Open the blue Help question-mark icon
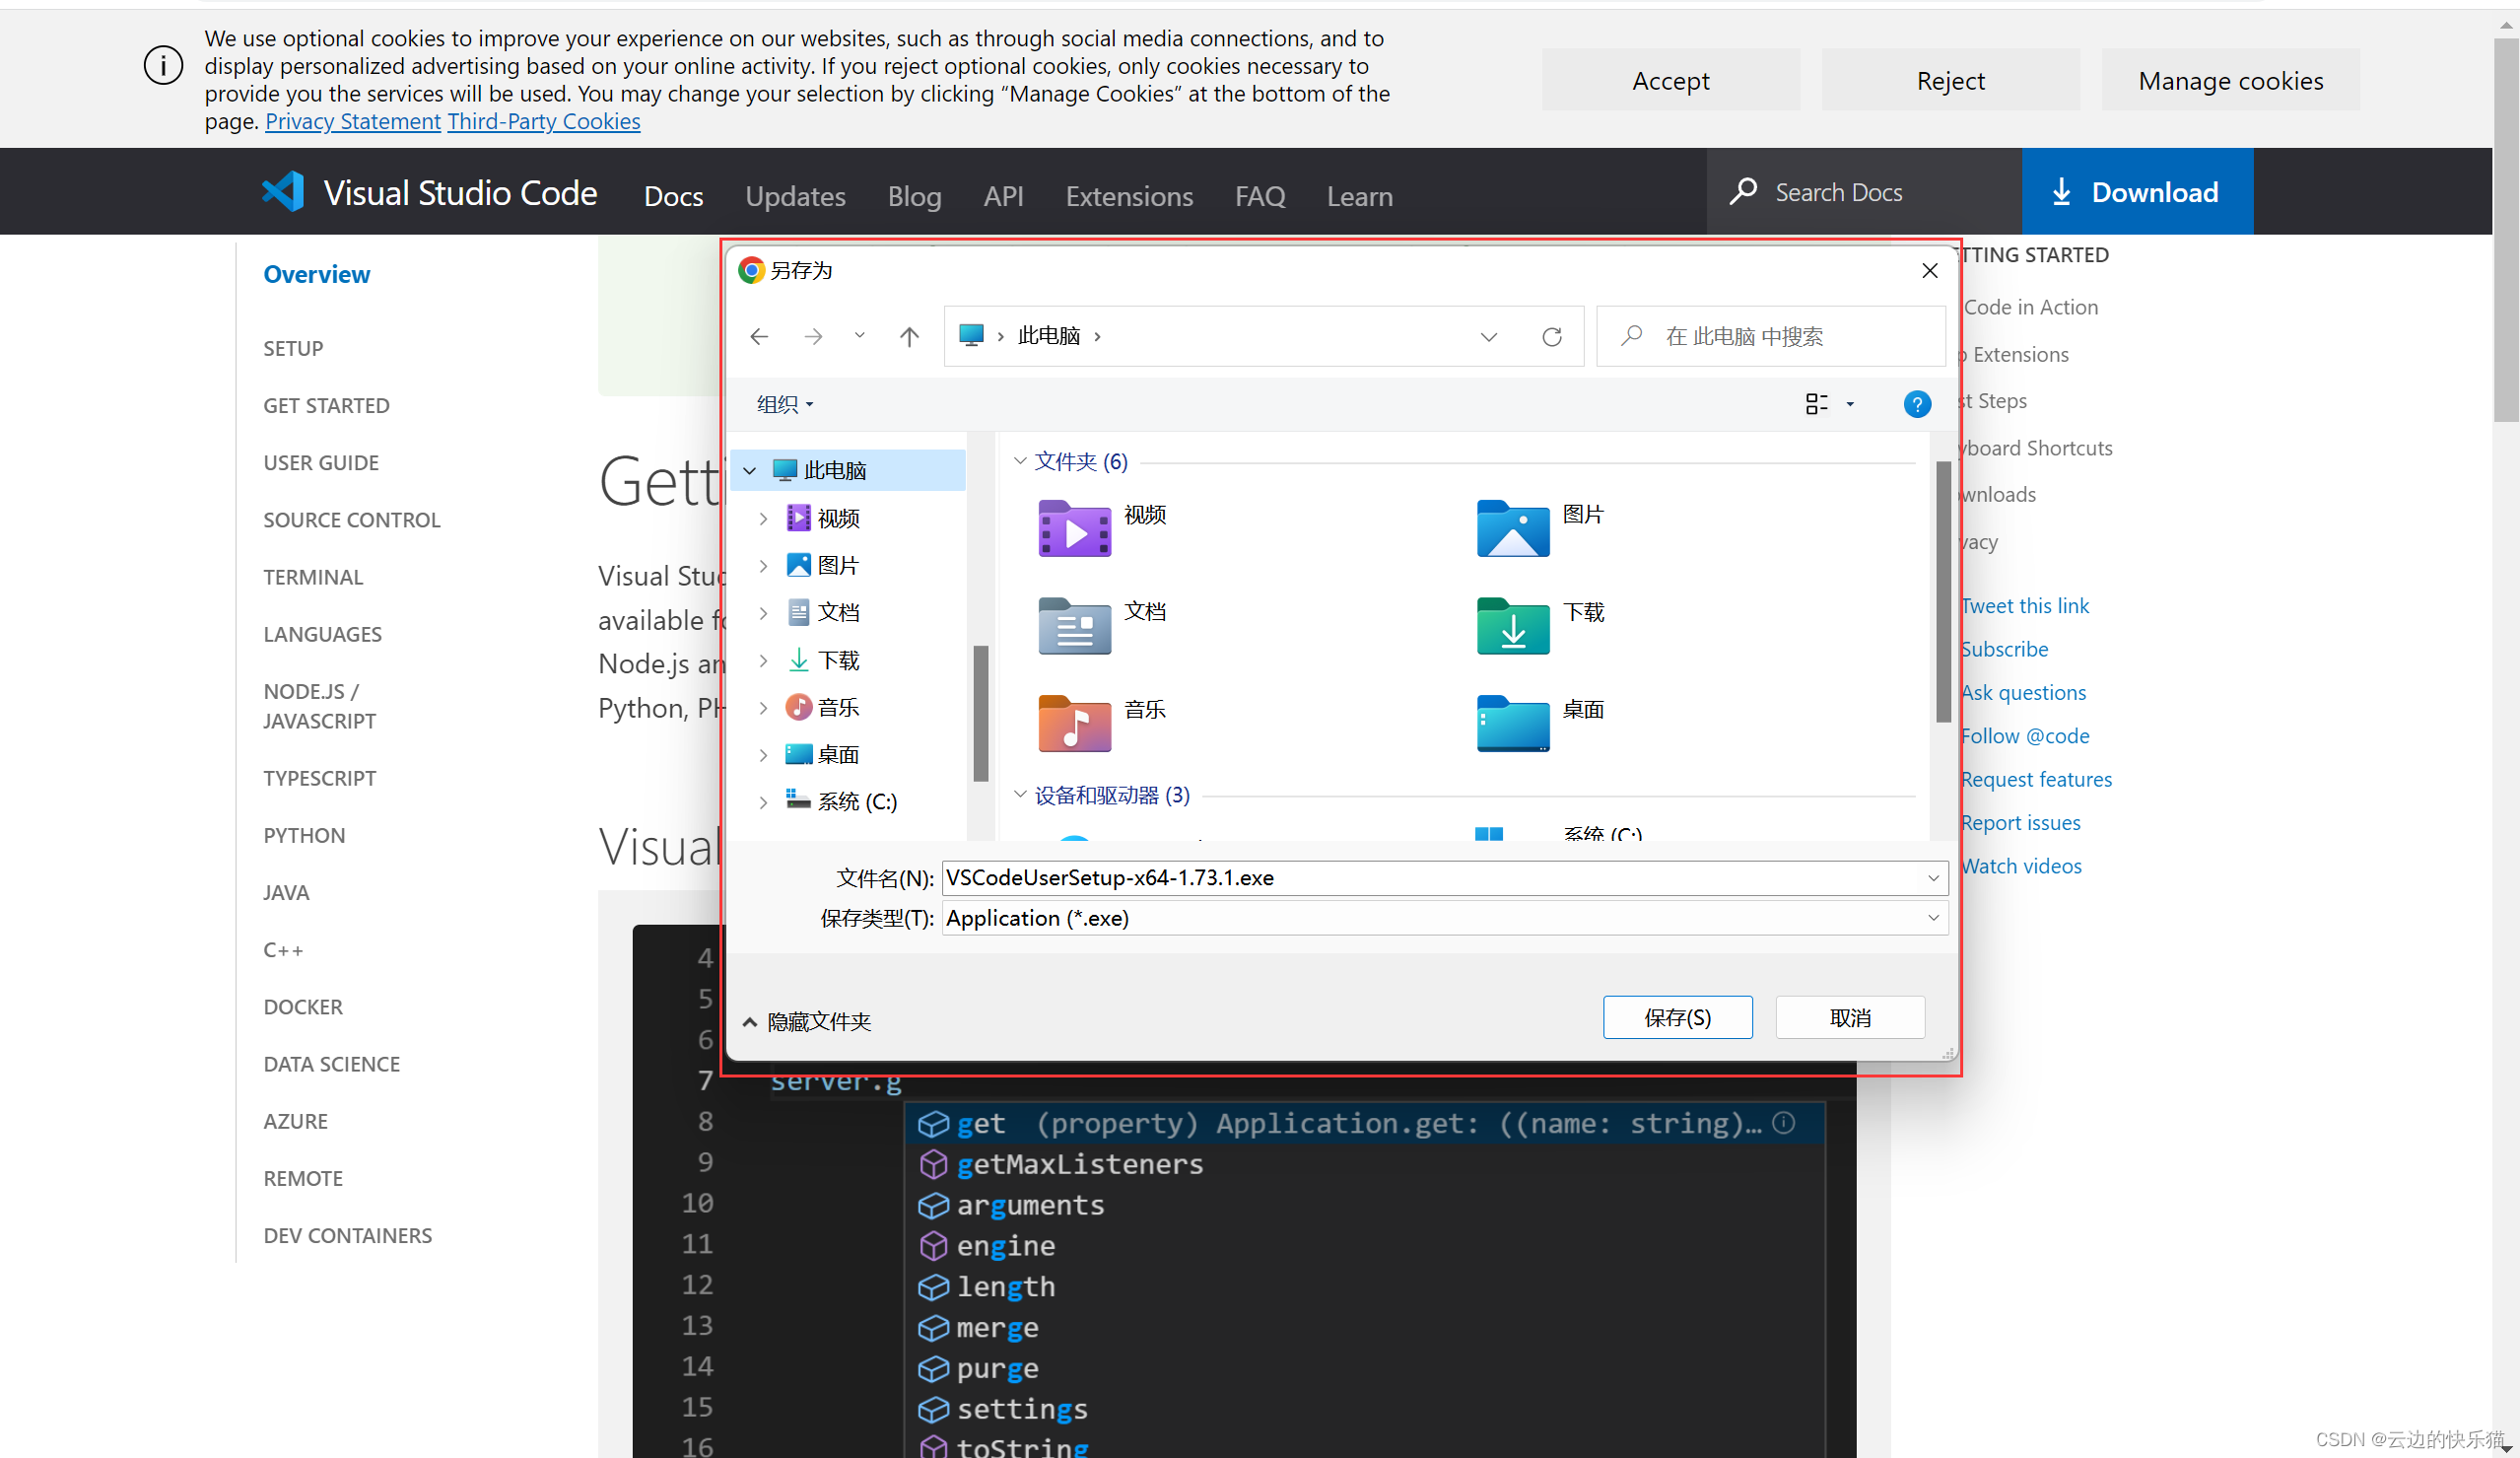Viewport: 2520px width, 1458px height. [x=1916, y=404]
